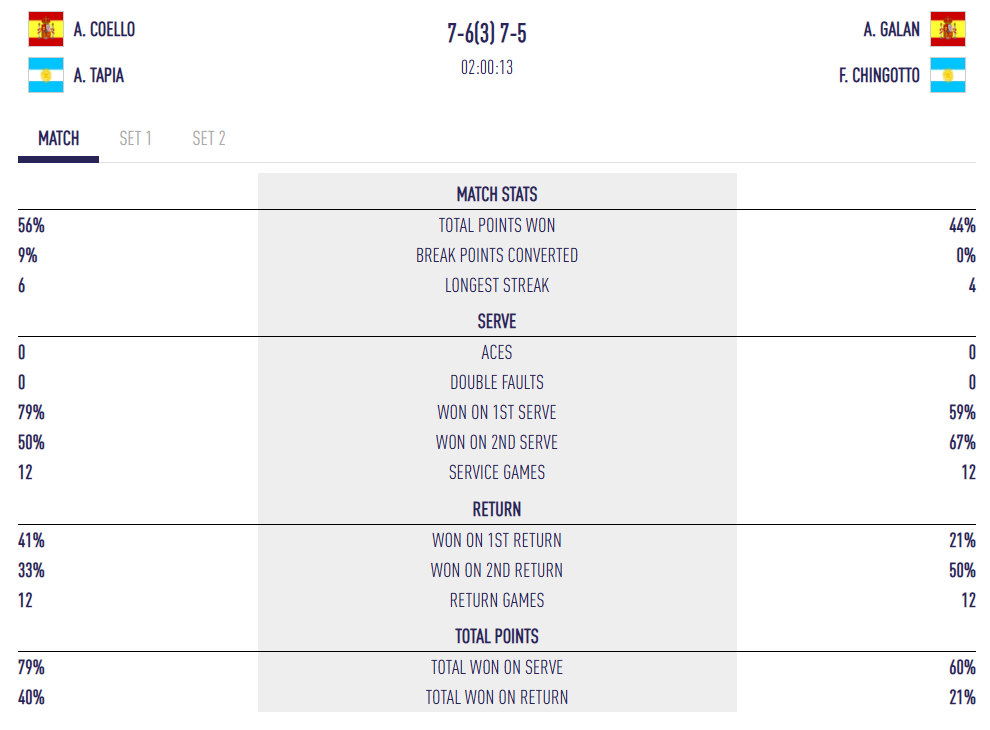This screenshot has width=990, height=730.
Task: Click the Argentina flag beside A. Tapia
Action: [45, 75]
